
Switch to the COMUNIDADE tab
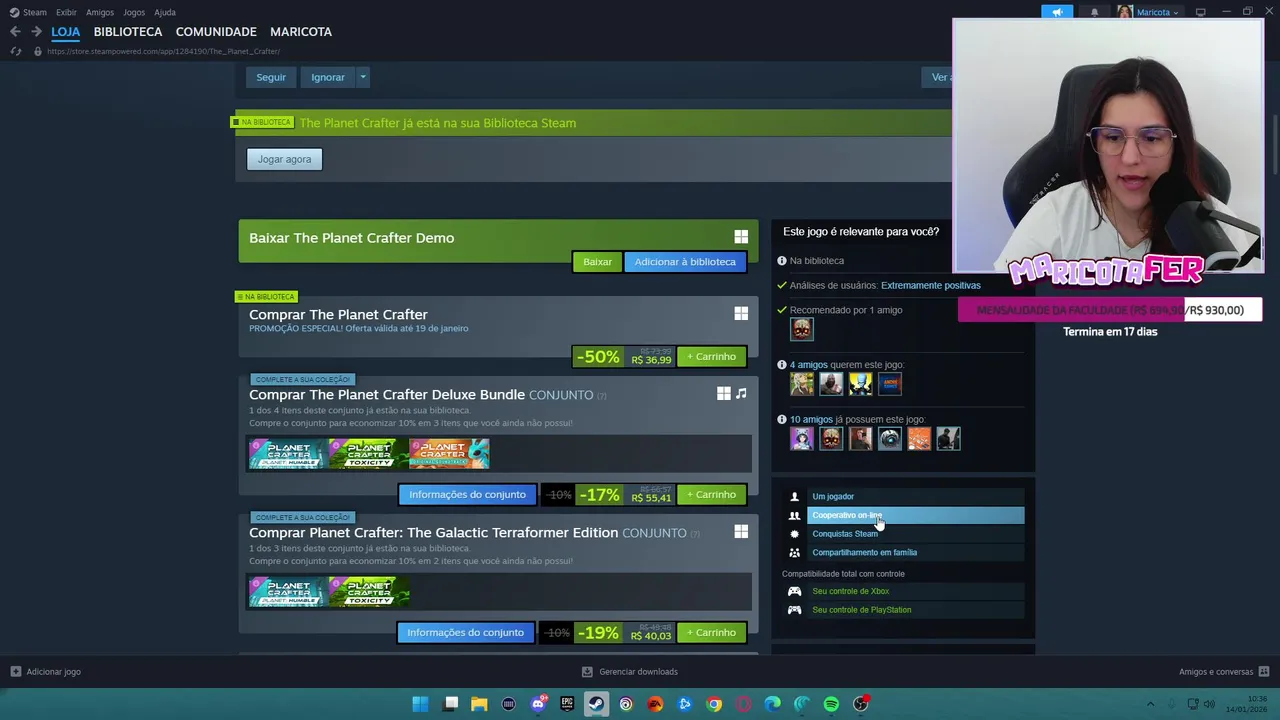pos(216,32)
